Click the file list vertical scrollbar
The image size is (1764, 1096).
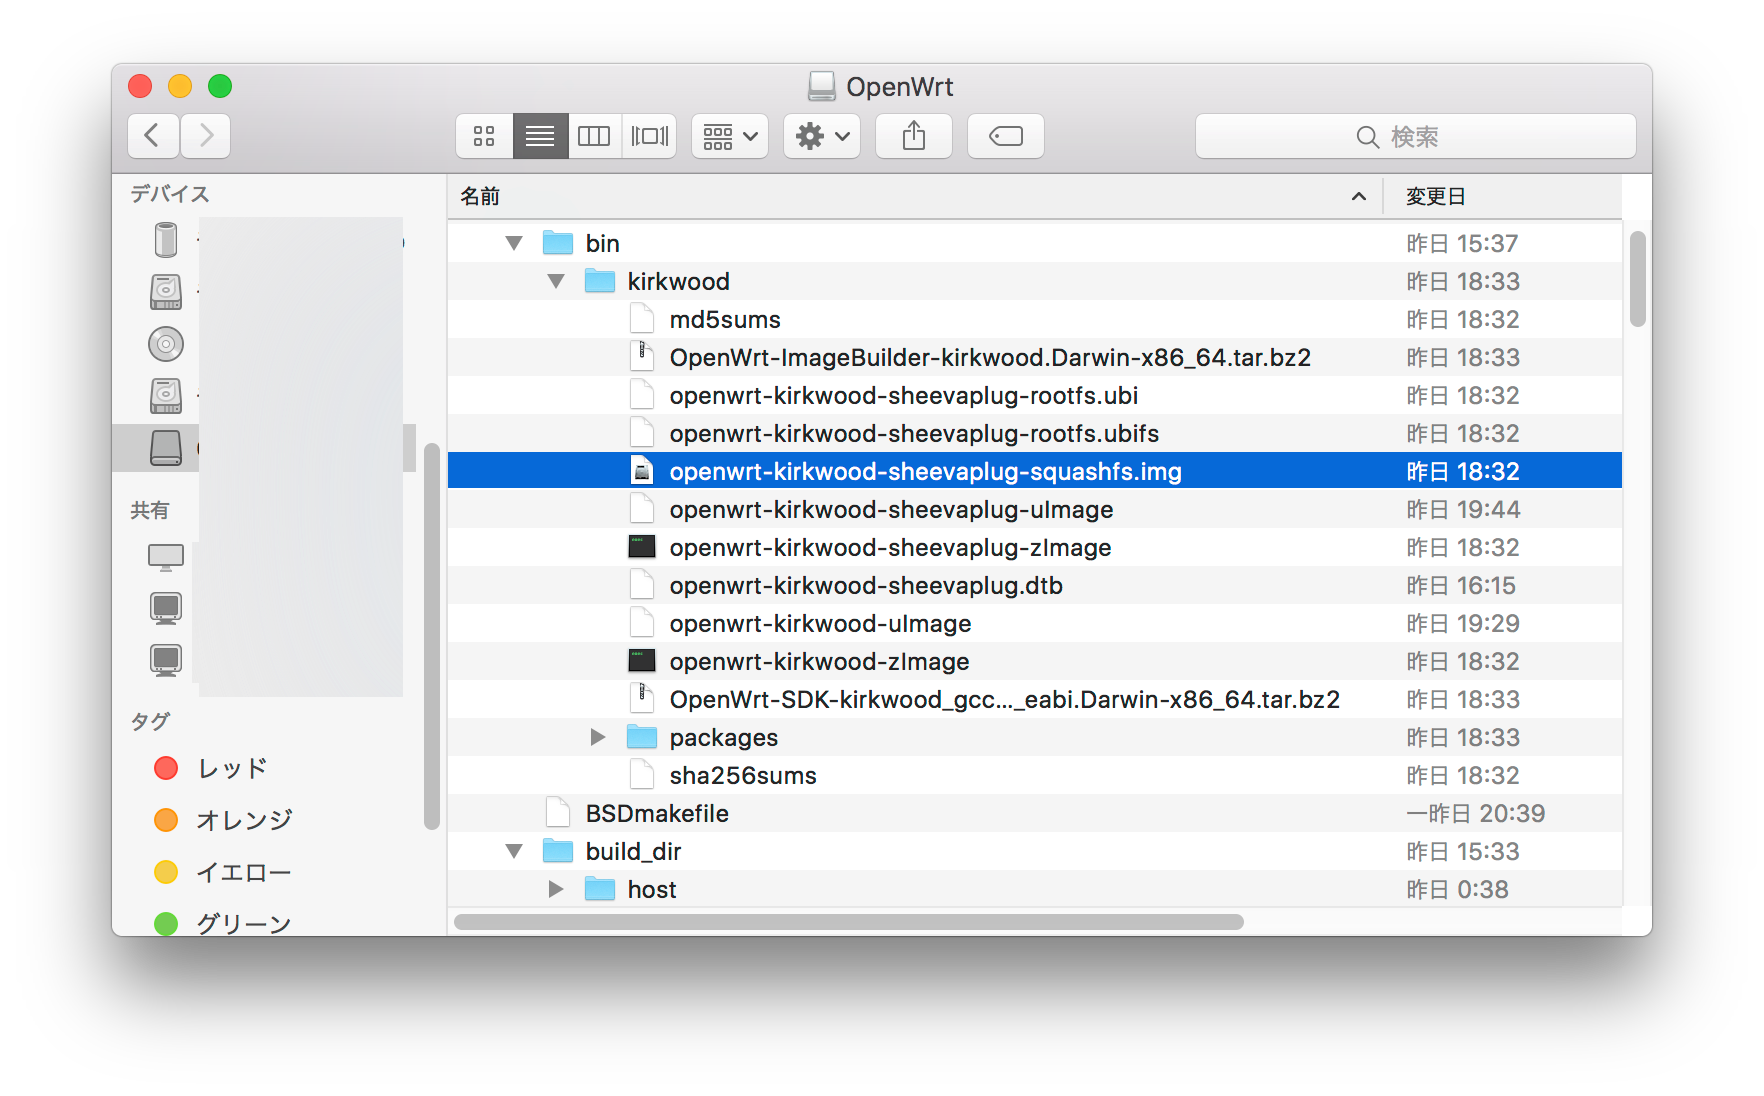click(1637, 279)
